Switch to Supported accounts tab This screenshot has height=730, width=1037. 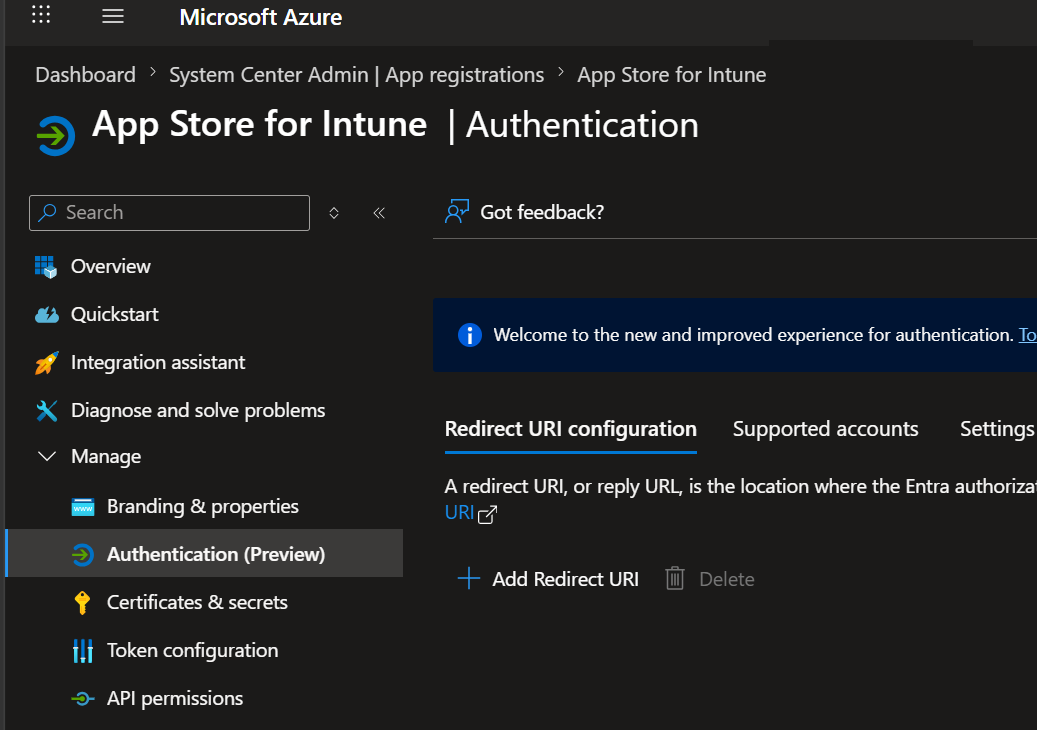coord(825,429)
